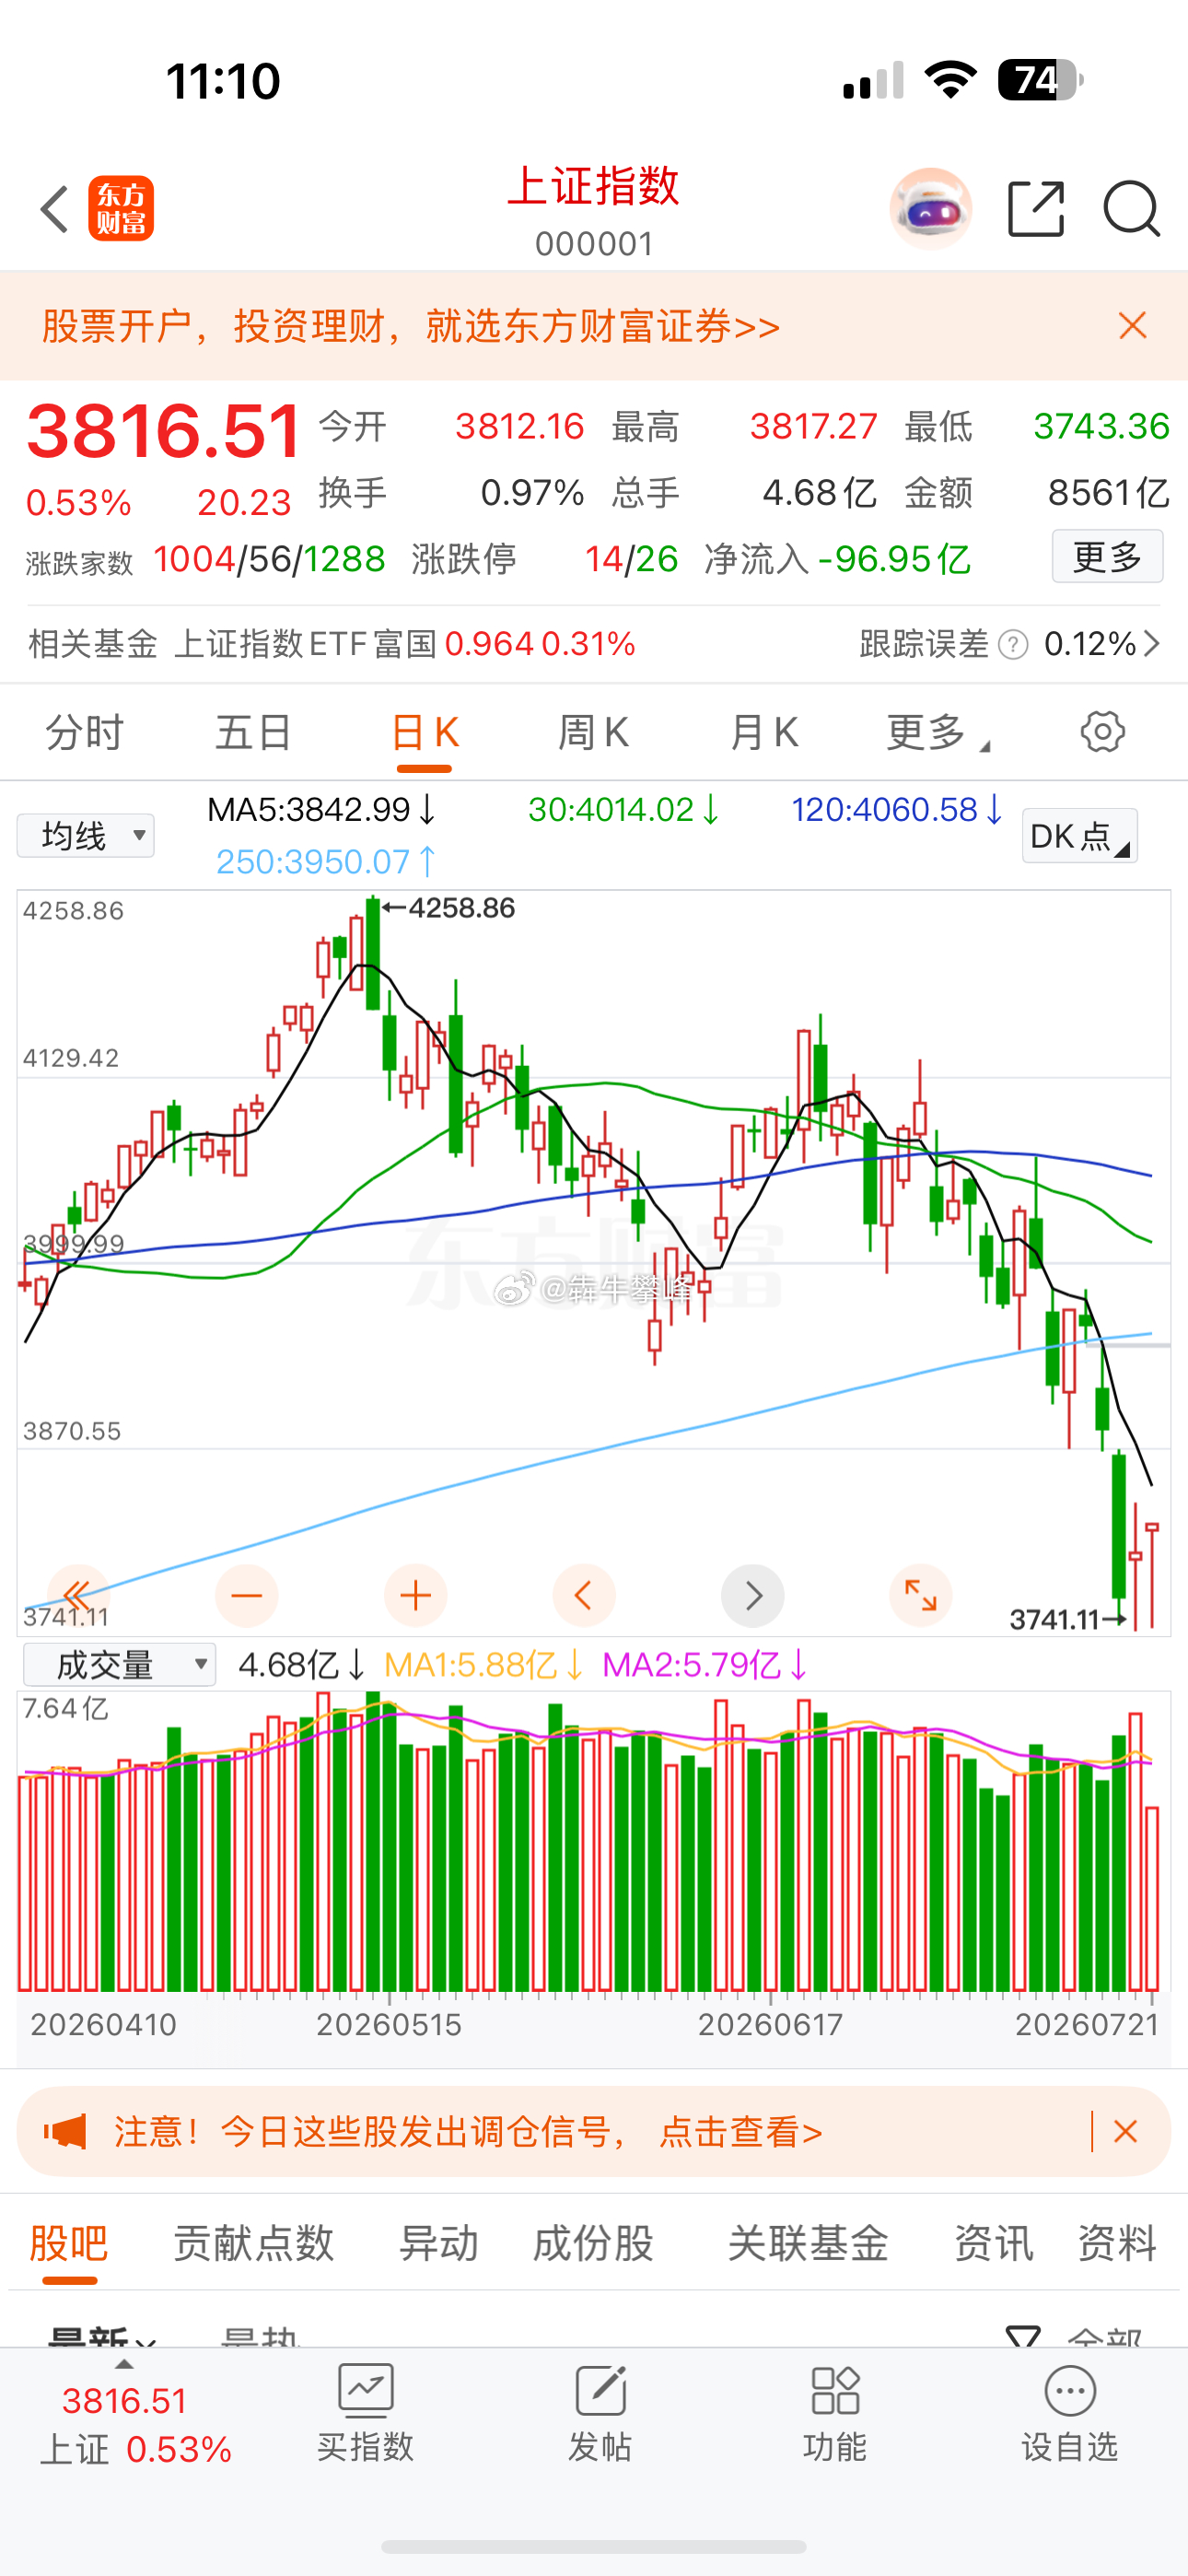This screenshot has height=2576, width=1188.
Task: Open the 成交量 indicator dropdown
Action: (119, 1665)
